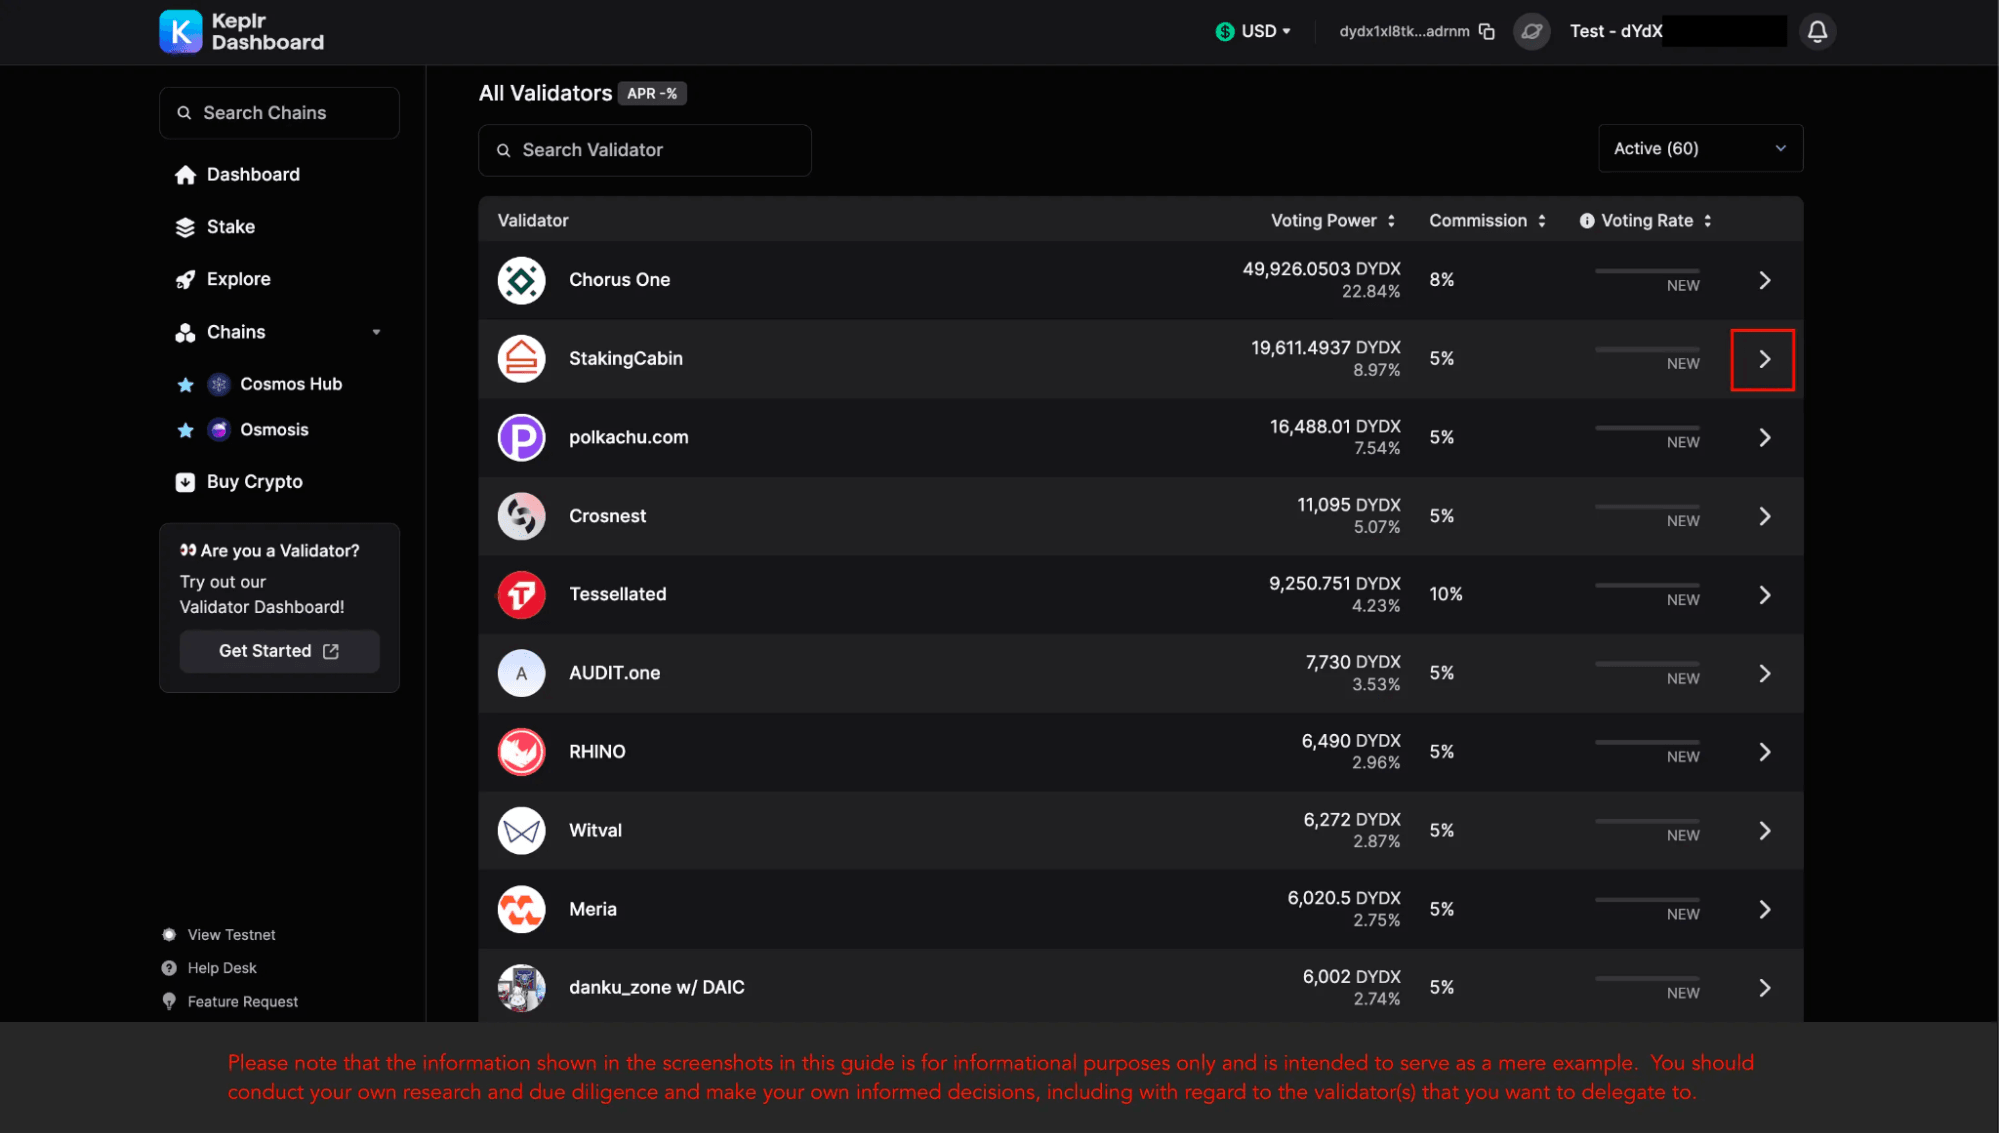
Task: Open the Explore menu item
Action: (238, 279)
